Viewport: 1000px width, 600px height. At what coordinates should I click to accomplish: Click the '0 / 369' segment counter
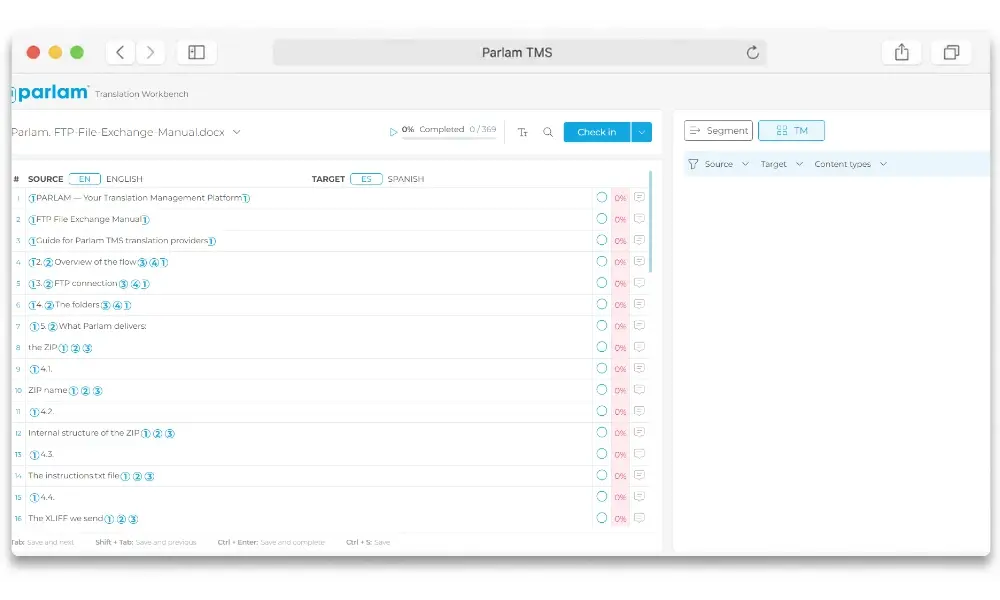483,129
